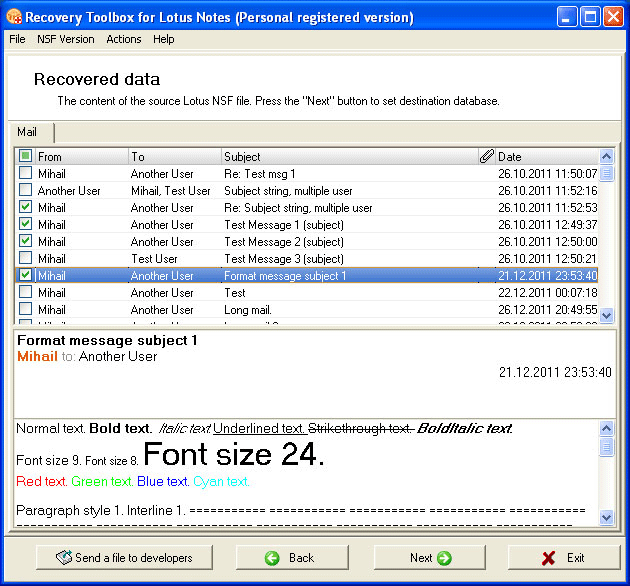The image size is (630, 586).
Task: Toggle the select-all checkbox in the header
Action: (x=25, y=156)
